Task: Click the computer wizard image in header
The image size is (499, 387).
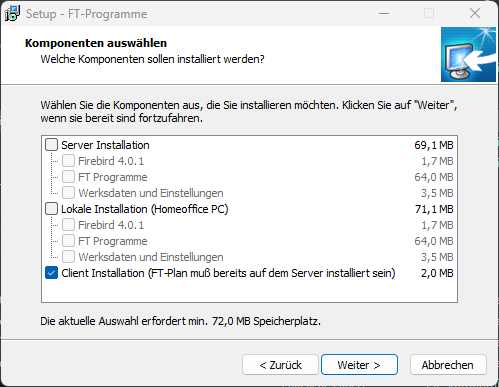Action: pyautogui.click(x=468, y=54)
